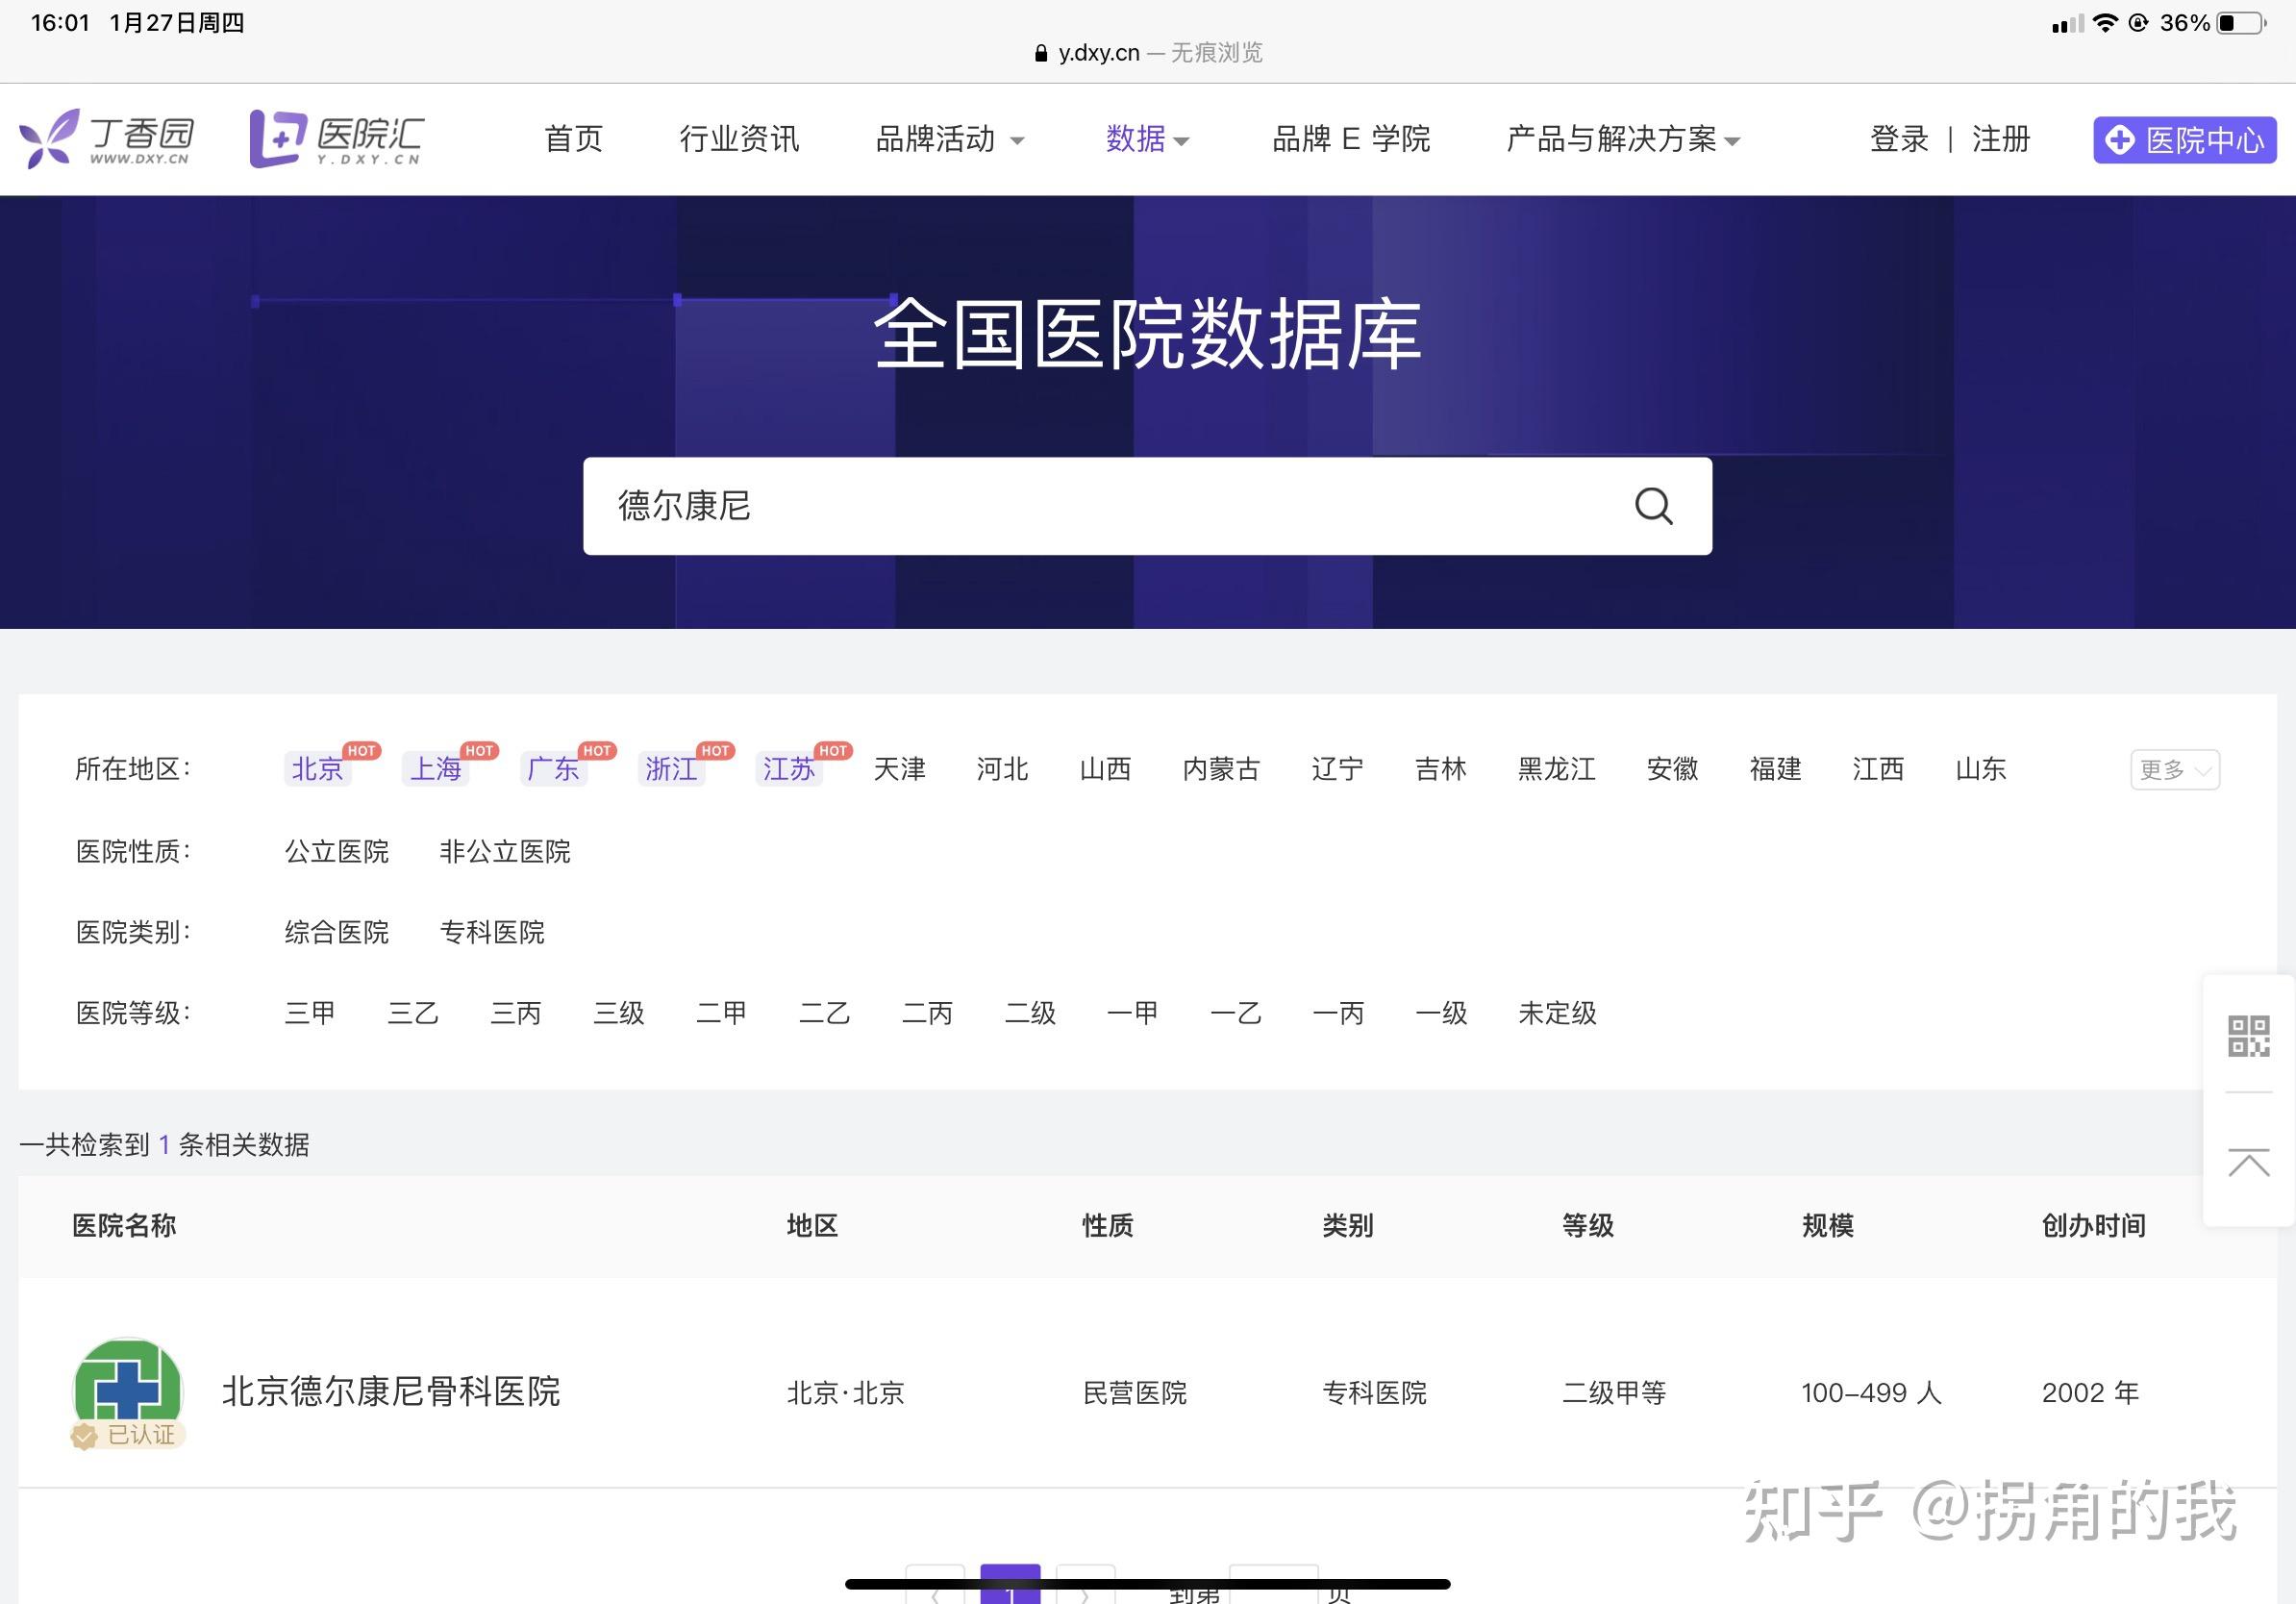Filter by region 山东
The image size is (2296, 1604).
click(1981, 768)
